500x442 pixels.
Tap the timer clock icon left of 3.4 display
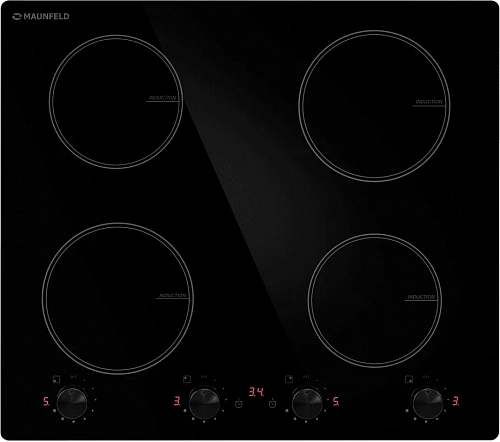(x=239, y=403)
